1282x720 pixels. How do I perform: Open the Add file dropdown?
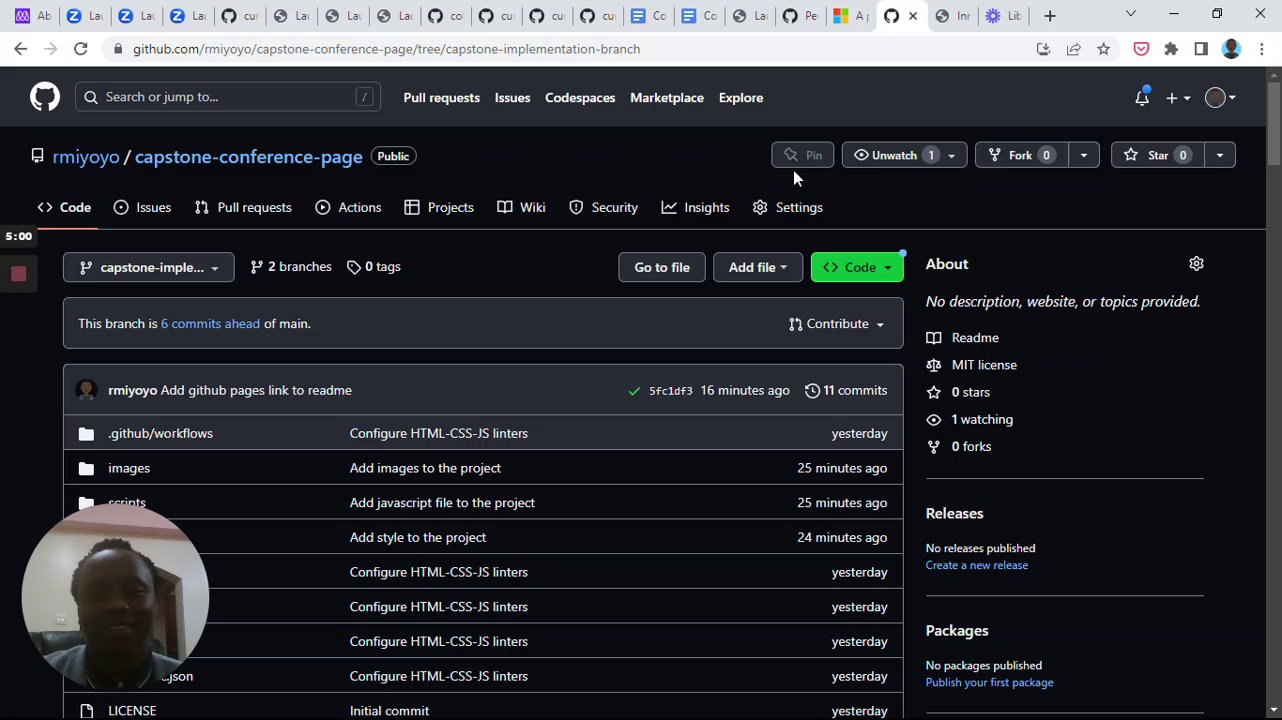pyautogui.click(x=758, y=267)
